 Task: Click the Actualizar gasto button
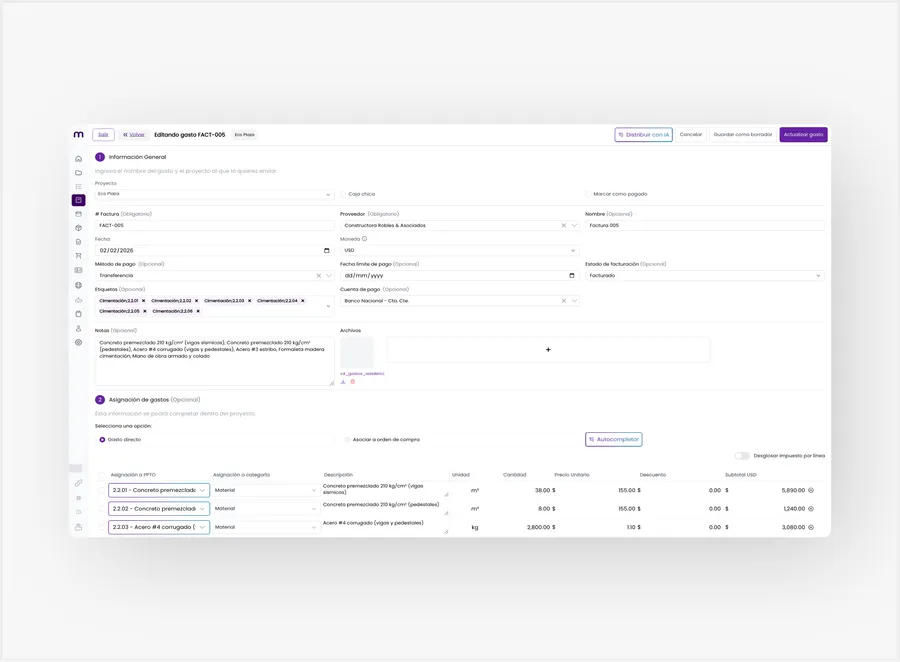coord(803,135)
